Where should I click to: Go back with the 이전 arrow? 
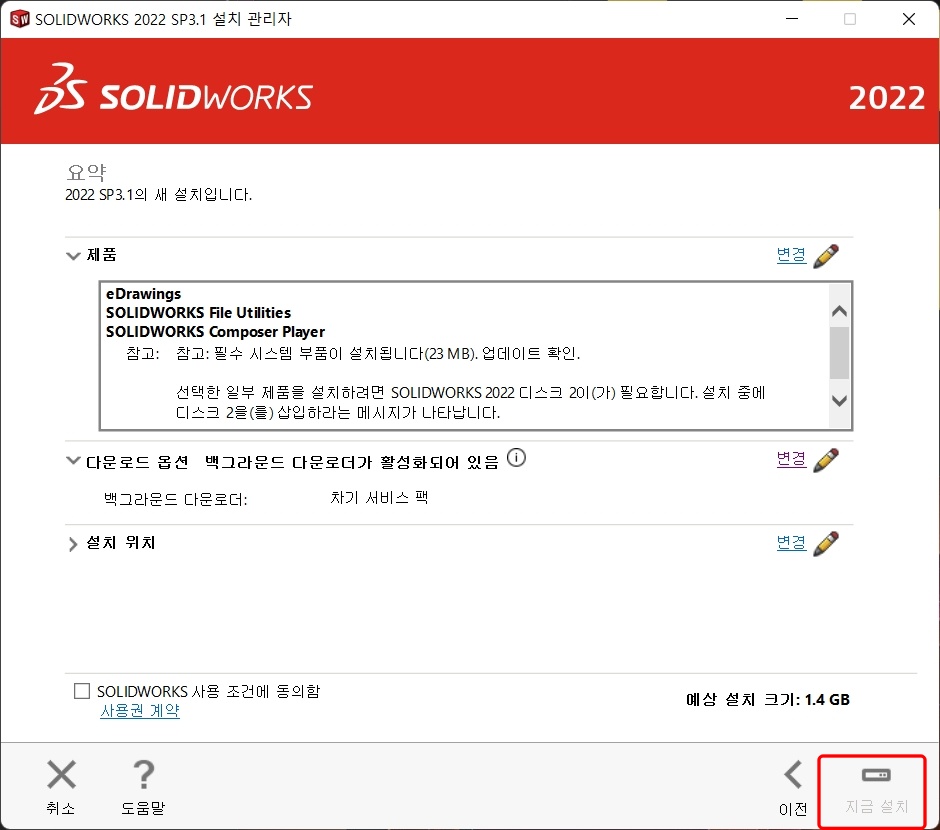(x=793, y=774)
